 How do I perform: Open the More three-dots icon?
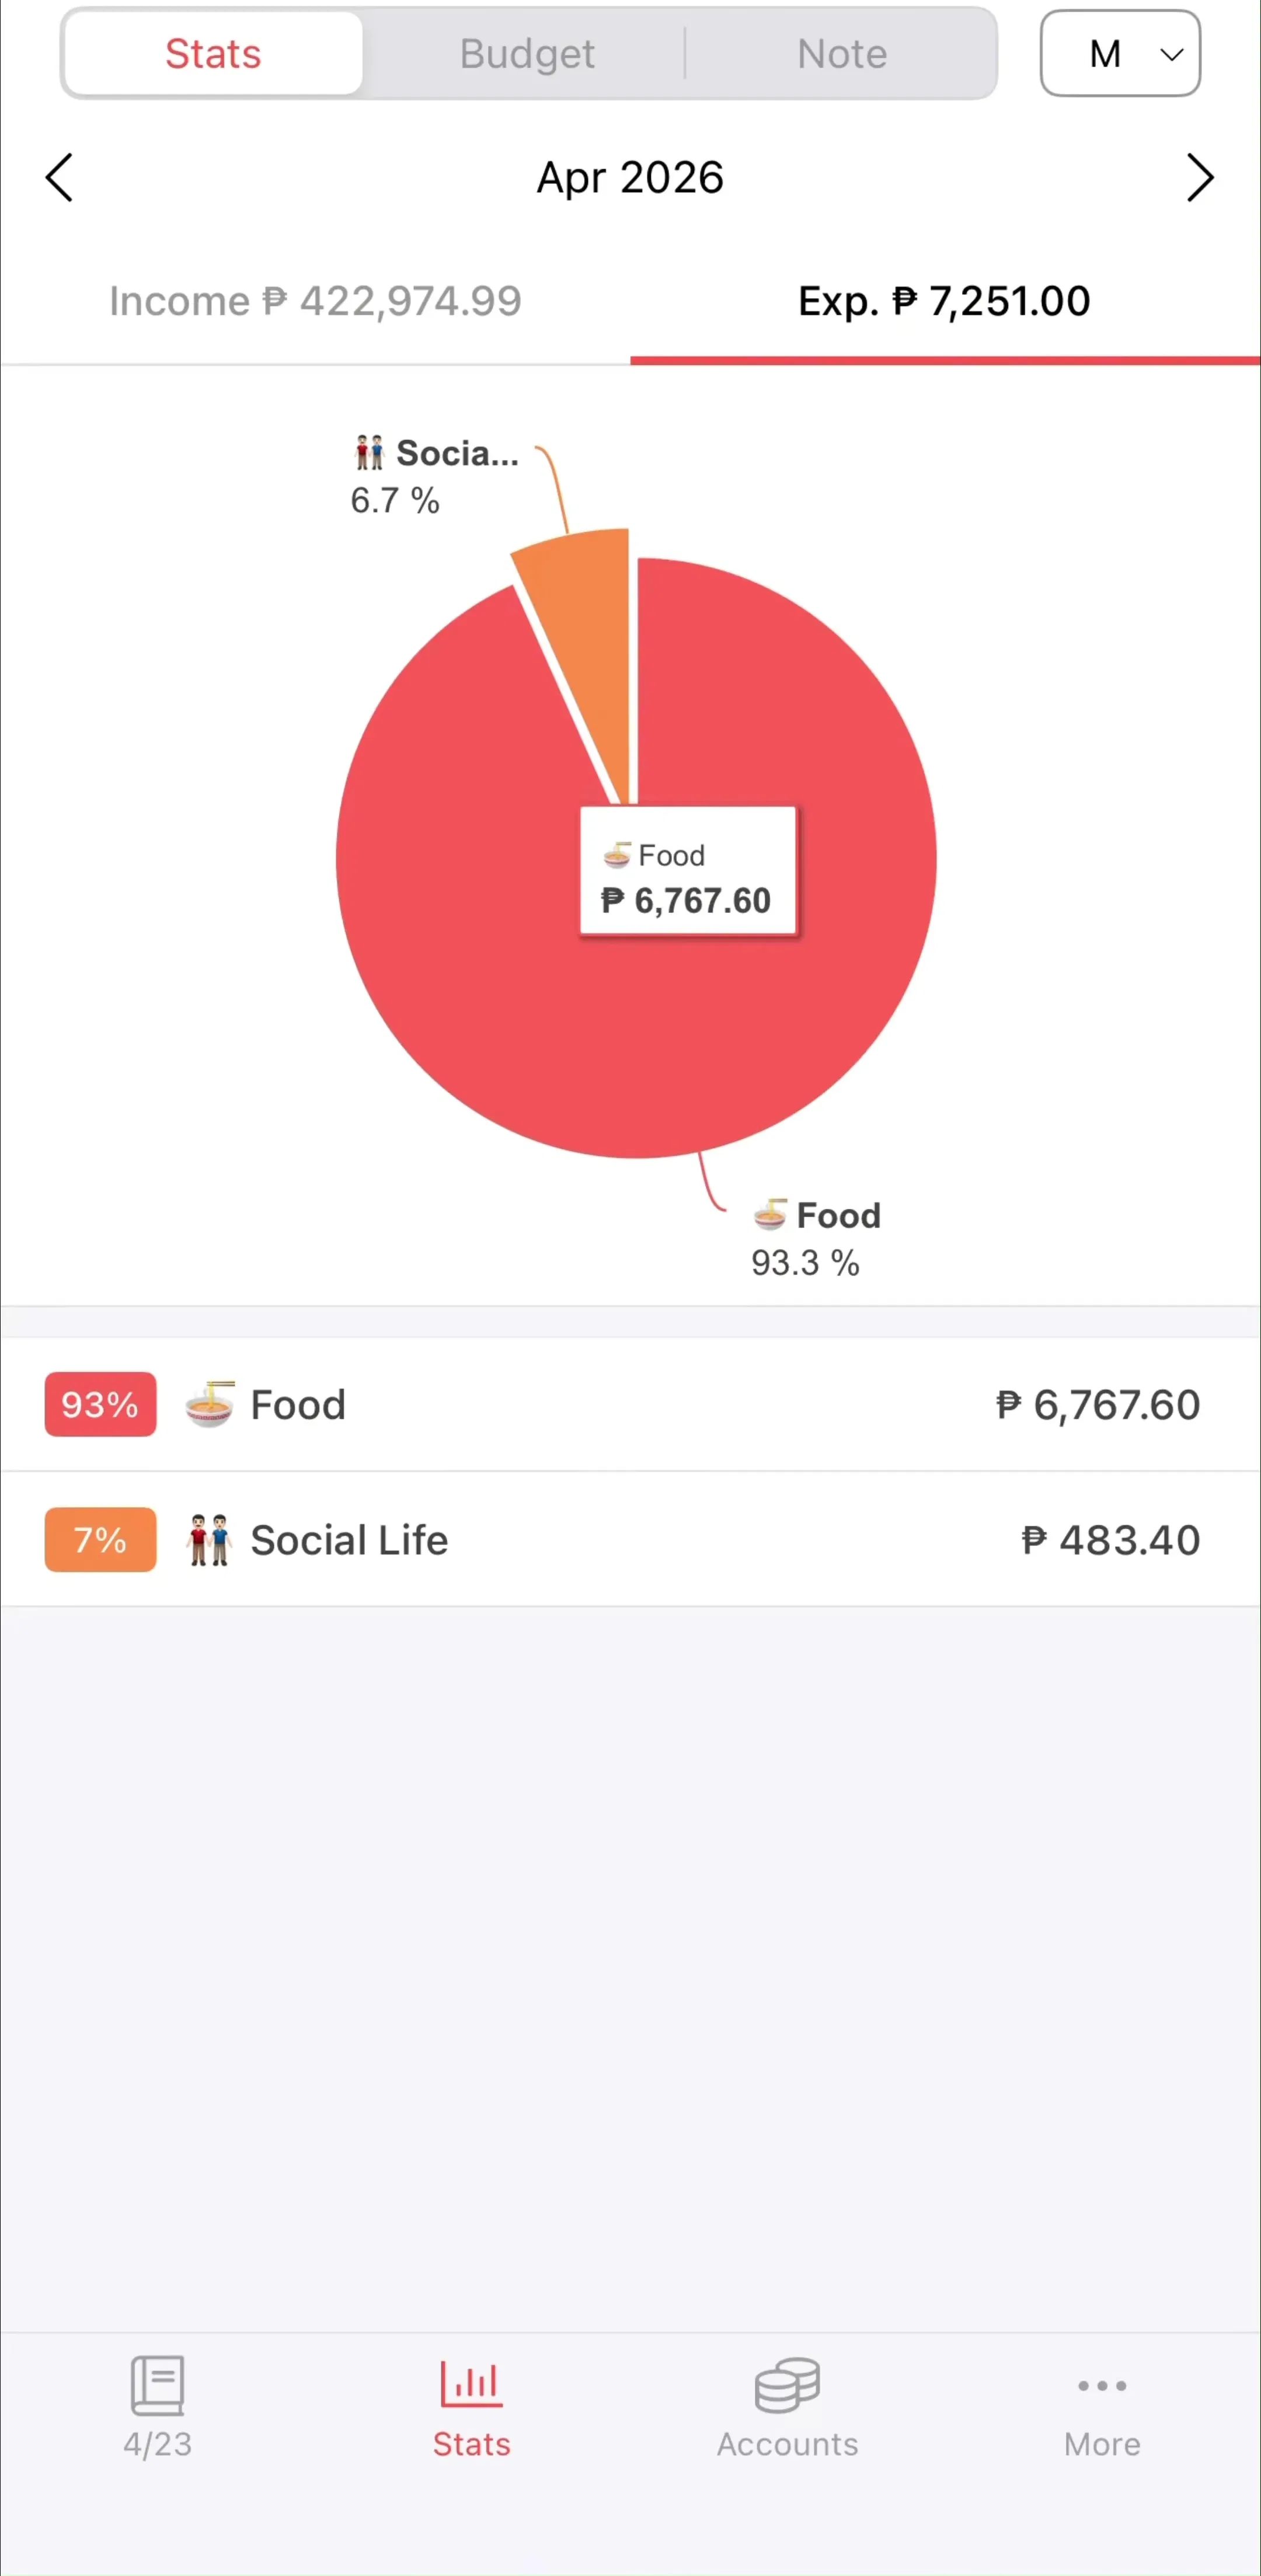(x=1102, y=2385)
